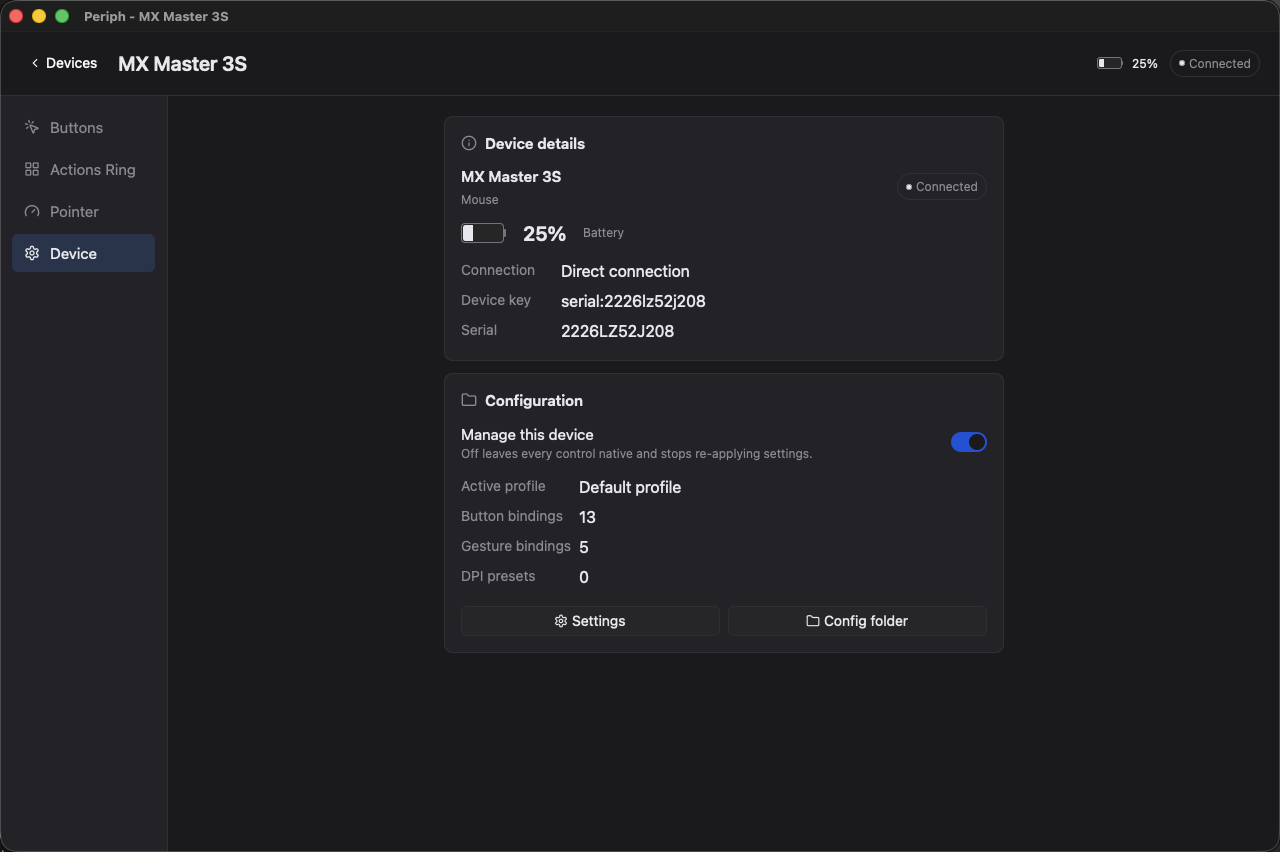Open the Config folder button
Viewport: 1280px width, 852px height.
tap(857, 621)
